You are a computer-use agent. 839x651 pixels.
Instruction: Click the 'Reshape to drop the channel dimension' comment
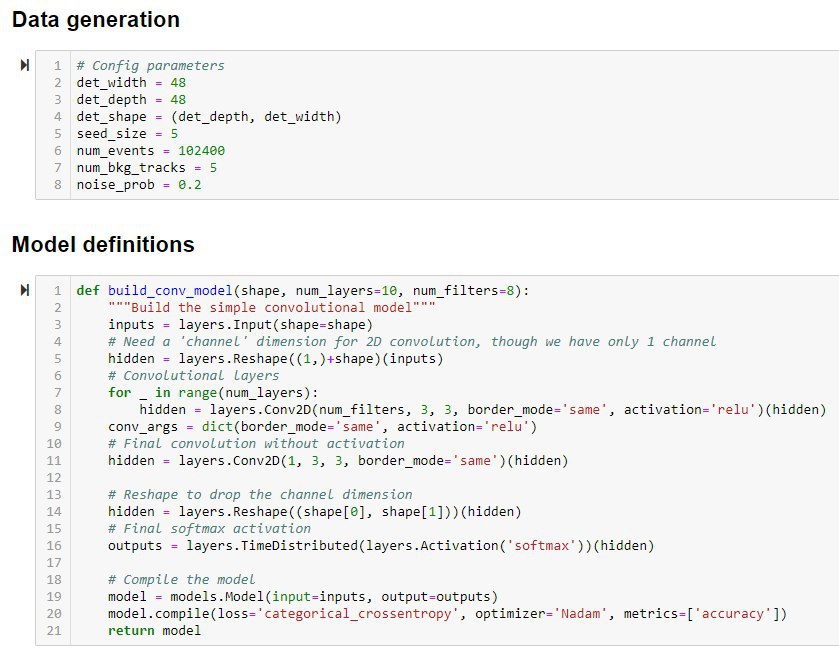pyautogui.click(x=260, y=495)
